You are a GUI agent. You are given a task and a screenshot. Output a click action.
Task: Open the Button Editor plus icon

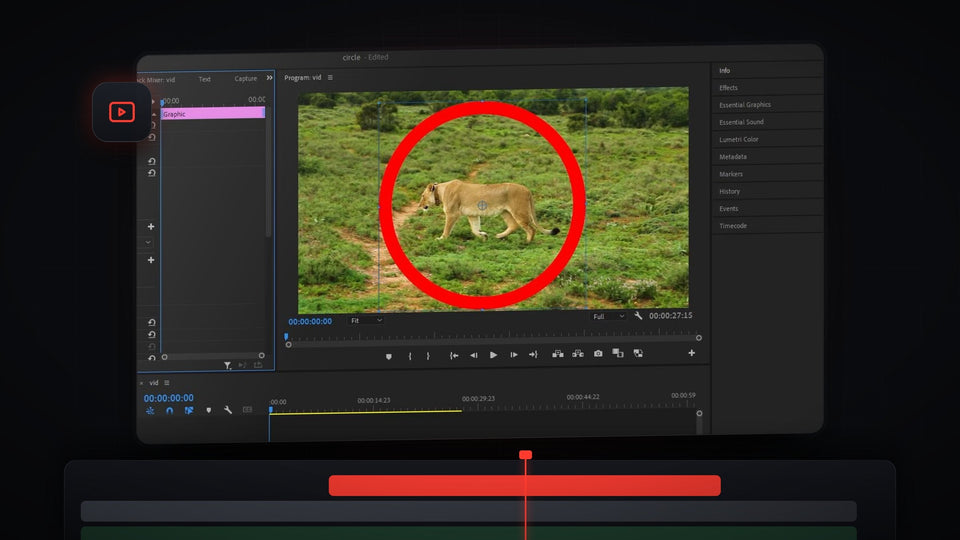(691, 353)
